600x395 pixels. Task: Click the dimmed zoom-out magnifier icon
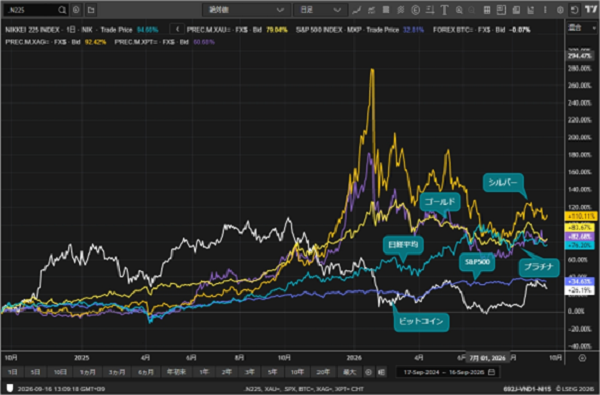(471, 10)
